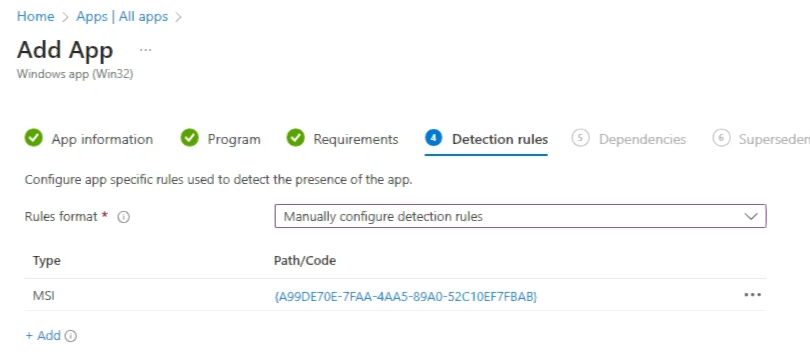810x362 pixels.
Task: Click the green checkmark beside Requirements
Action: [x=295, y=138]
